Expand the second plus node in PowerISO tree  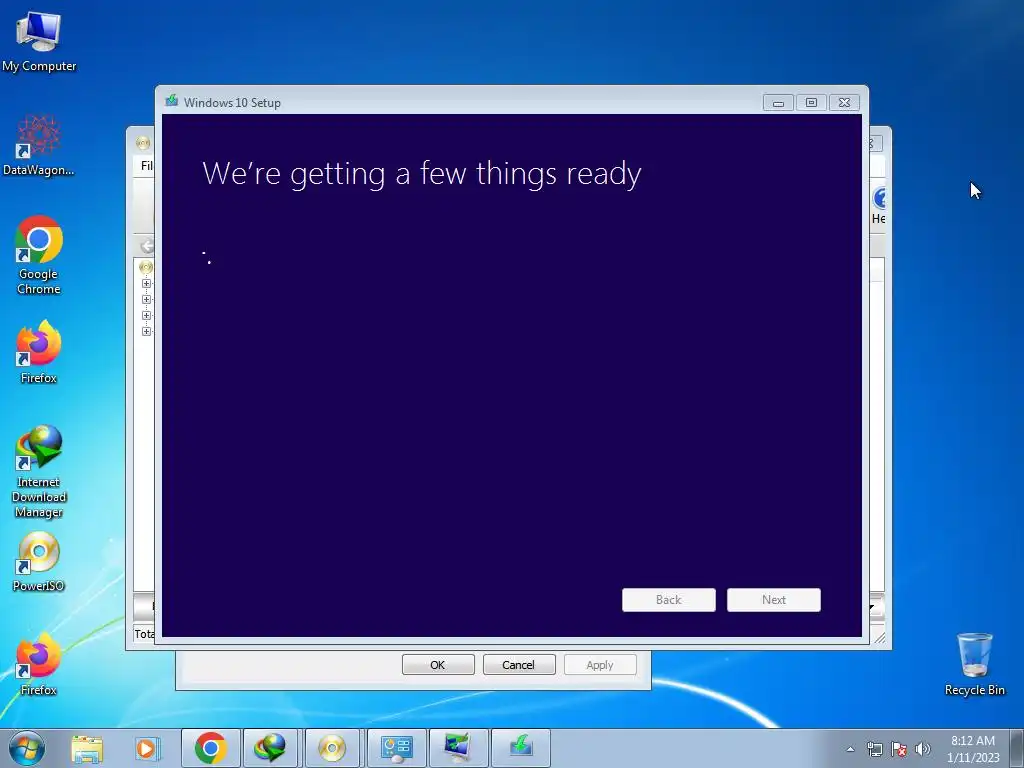pyautogui.click(x=146, y=299)
